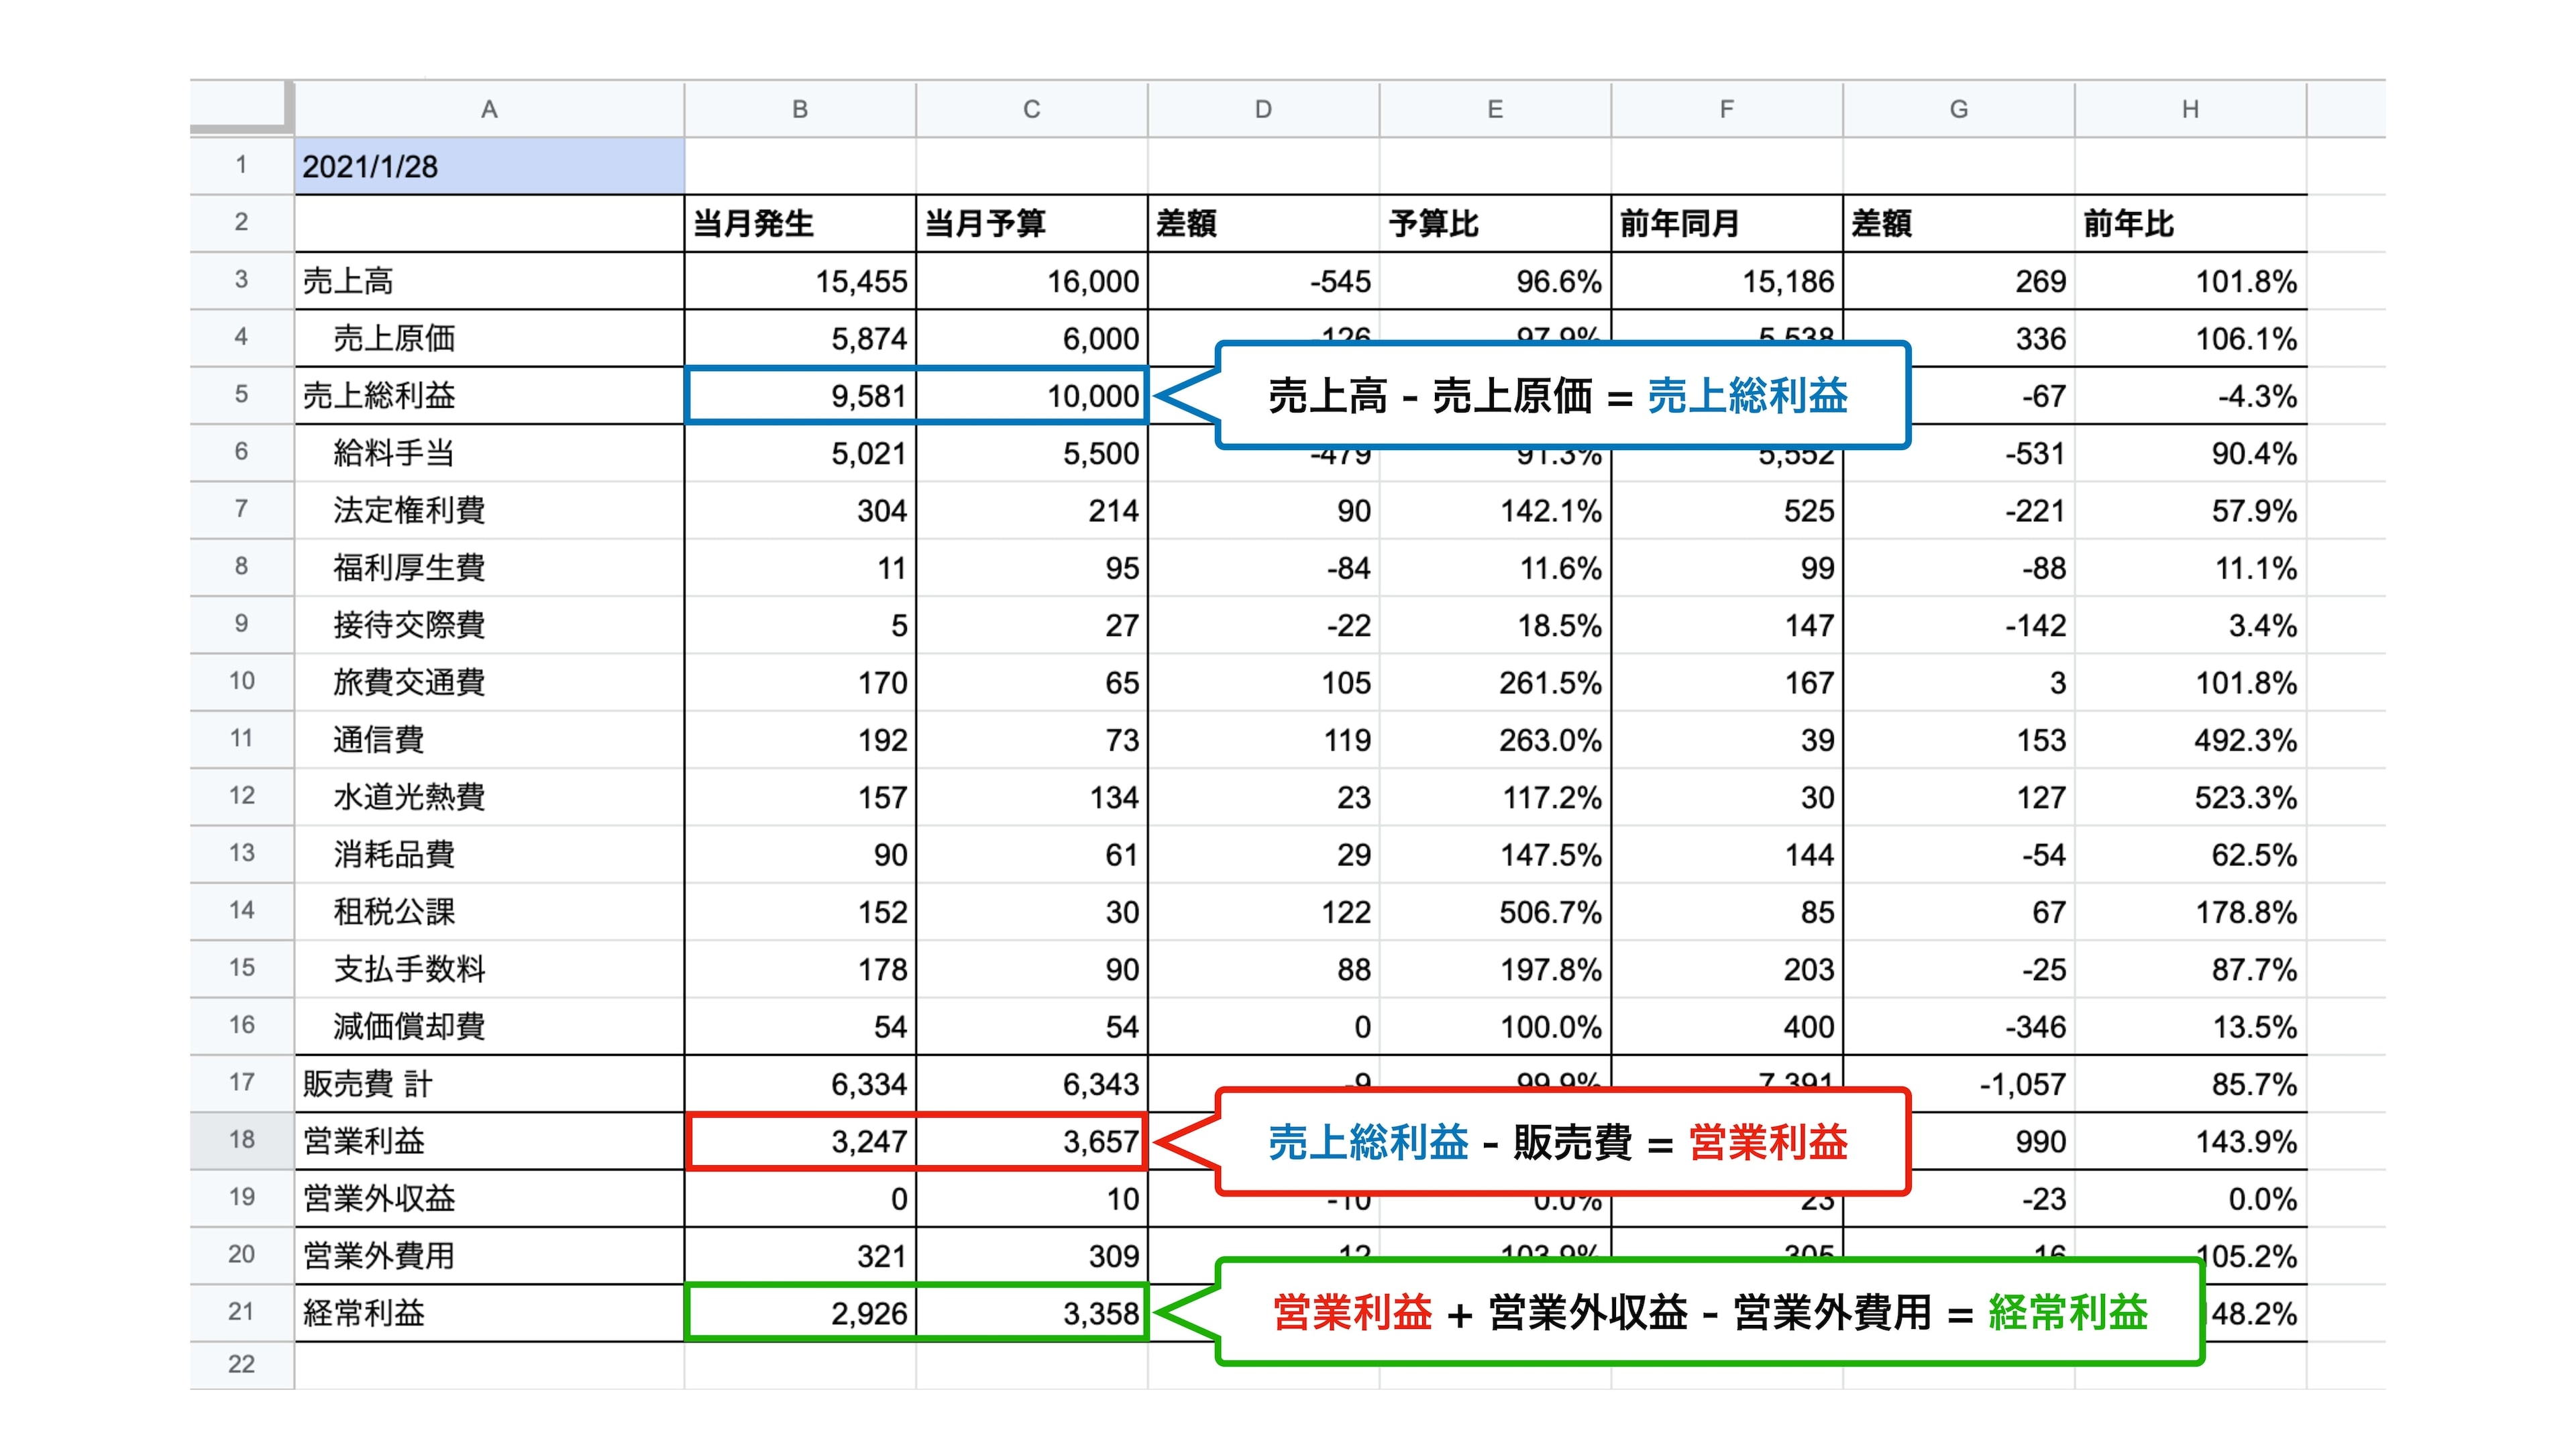The height and width of the screenshot is (1449, 2576).
Task: Select row 18 header
Action: tap(242, 1140)
